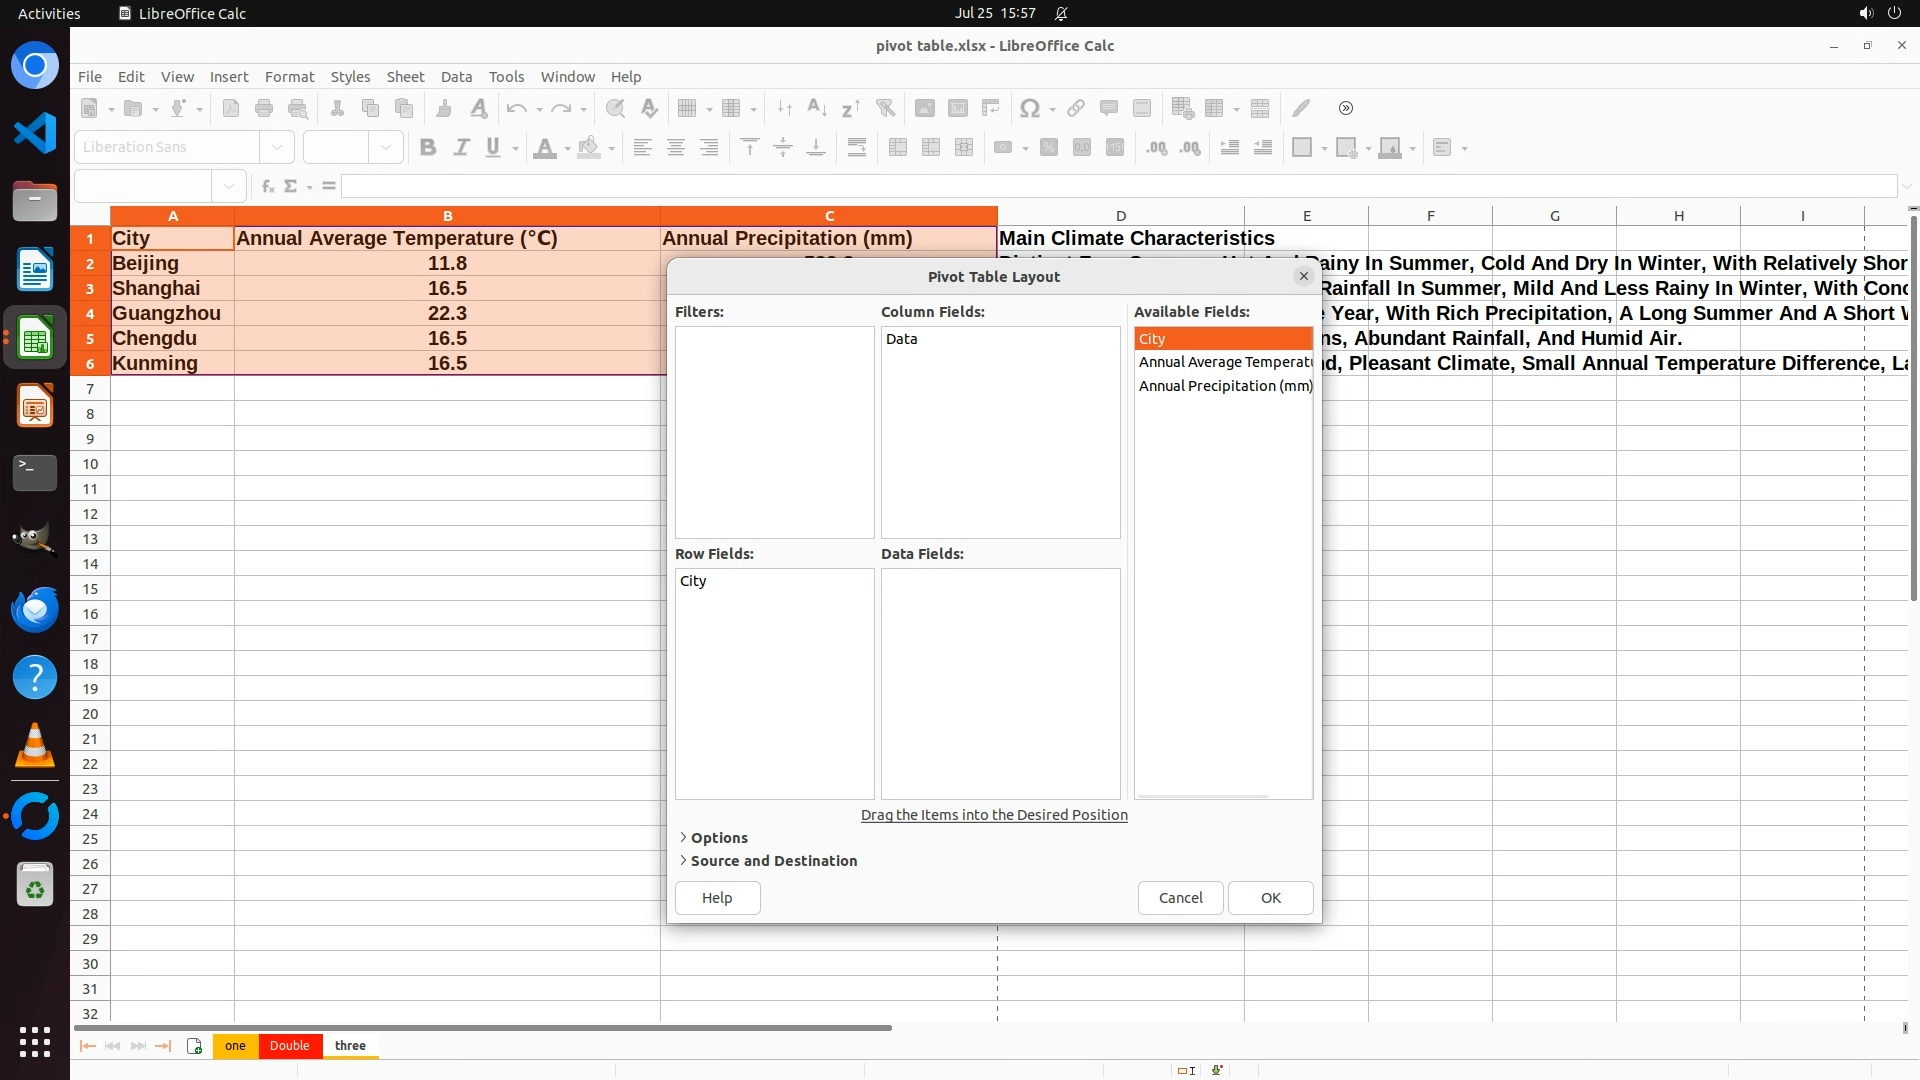
Task: Toggle Wrap Text button
Action: pos(857,147)
